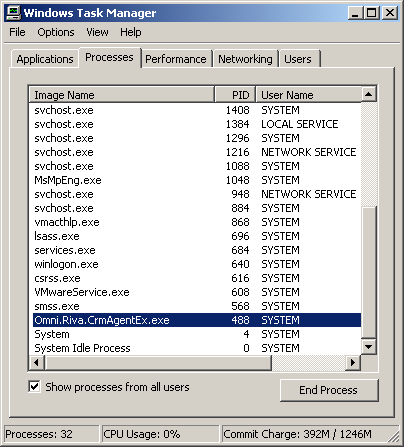Select the System Idle Process row
The image size is (404, 447).
point(197,348)
